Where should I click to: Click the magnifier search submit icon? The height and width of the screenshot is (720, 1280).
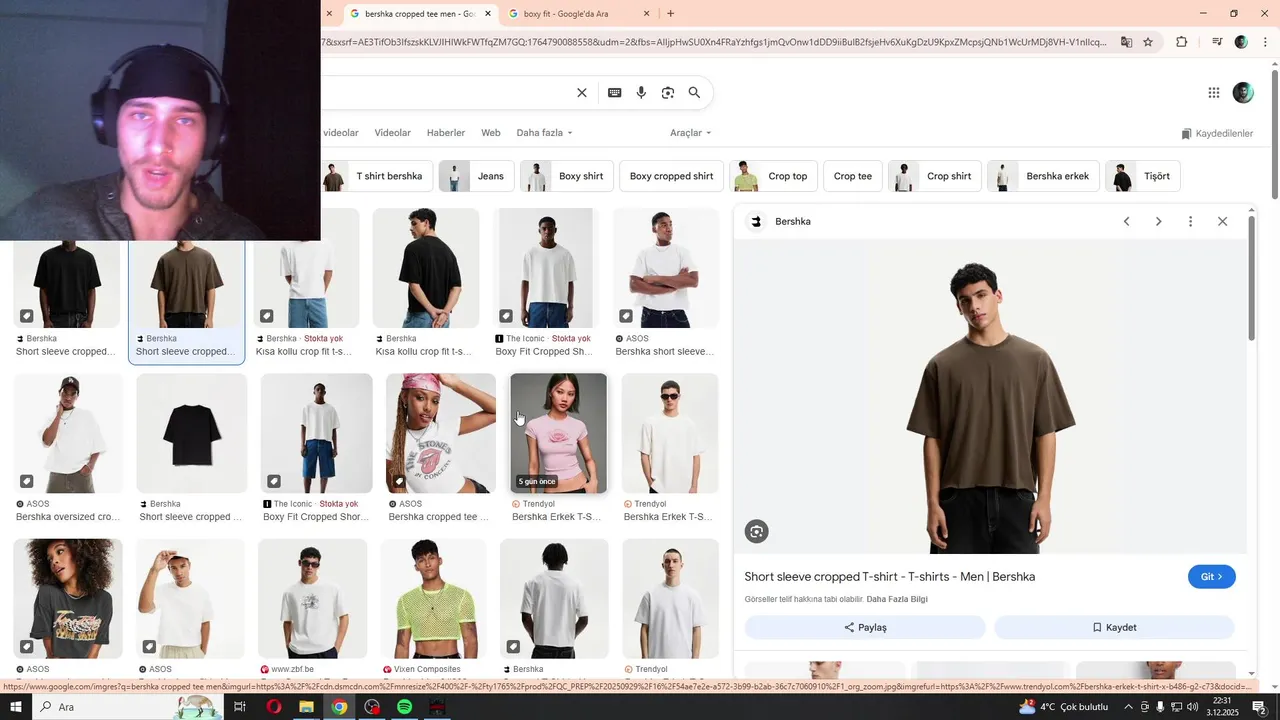pyautogui.click(x=694, y=93)
